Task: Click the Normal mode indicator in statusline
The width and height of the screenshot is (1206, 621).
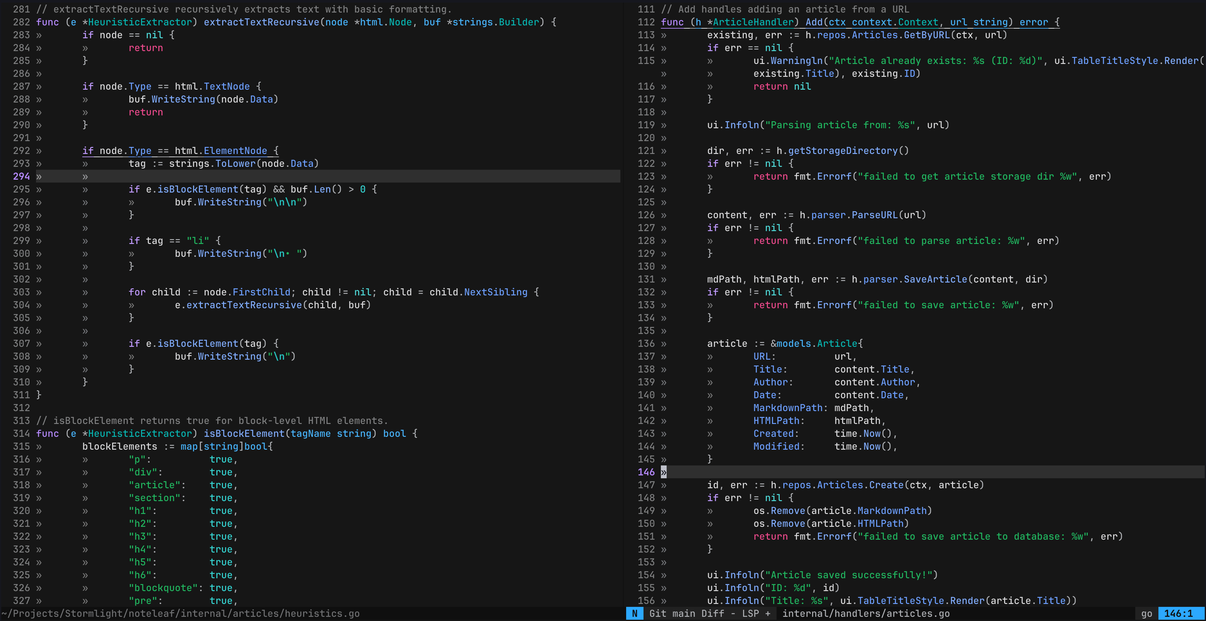Action: 634,613
